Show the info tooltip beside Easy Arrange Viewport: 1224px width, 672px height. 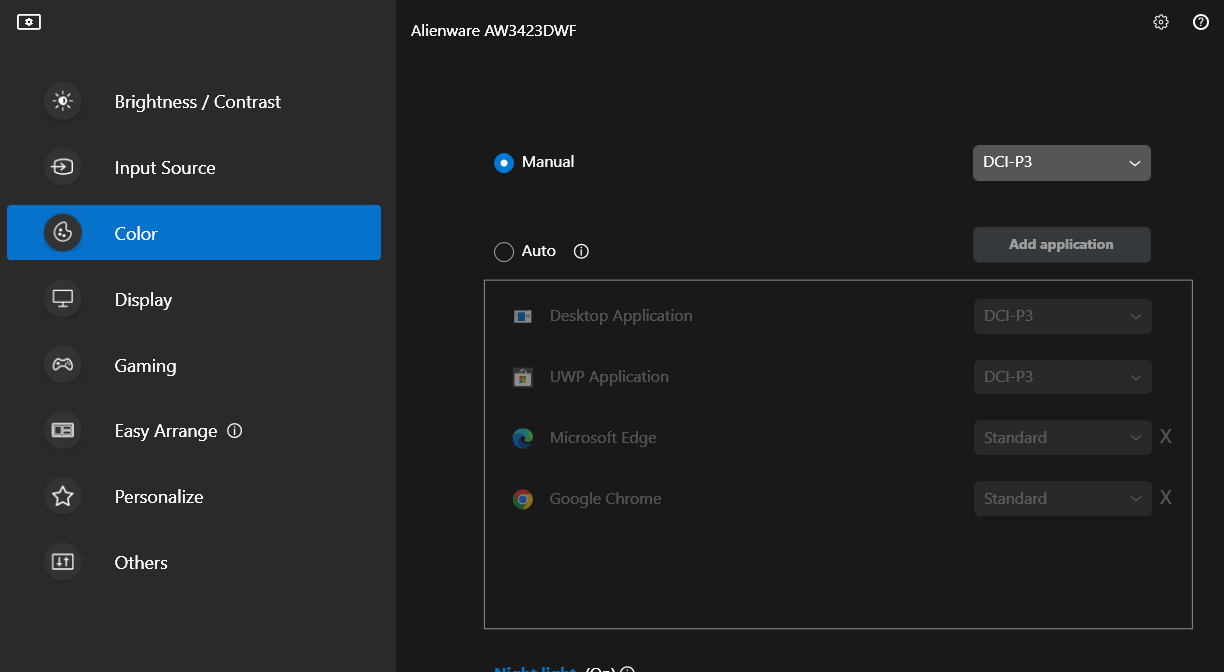click(x=235, y=431)
